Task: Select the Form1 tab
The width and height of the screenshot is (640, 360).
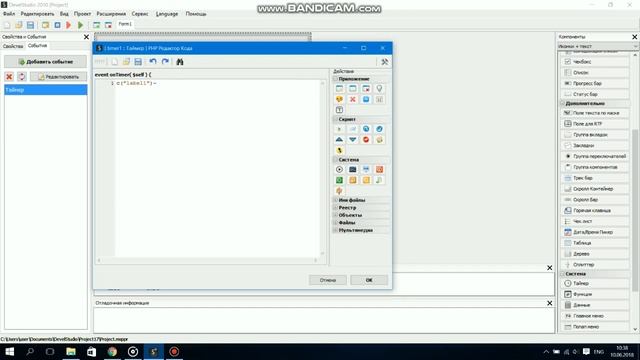Action: tap(125, 24)
